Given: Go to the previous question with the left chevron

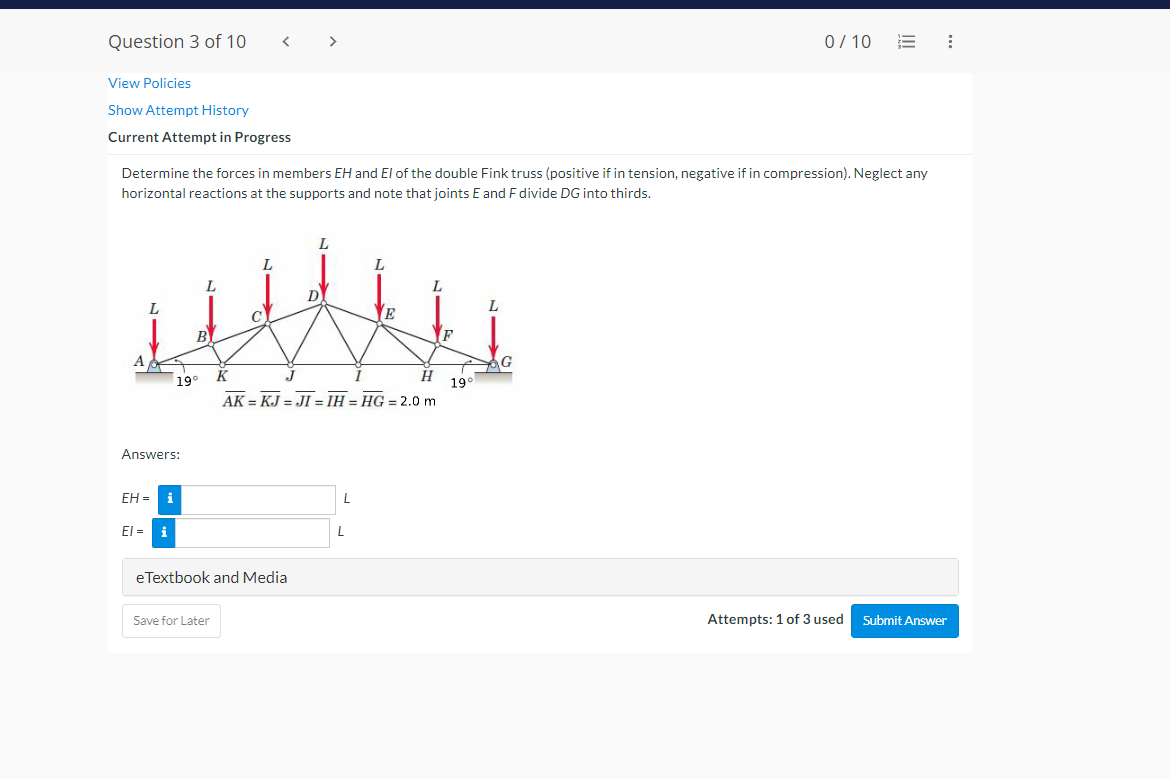Looking at the screenshot, I should (285, 41).
